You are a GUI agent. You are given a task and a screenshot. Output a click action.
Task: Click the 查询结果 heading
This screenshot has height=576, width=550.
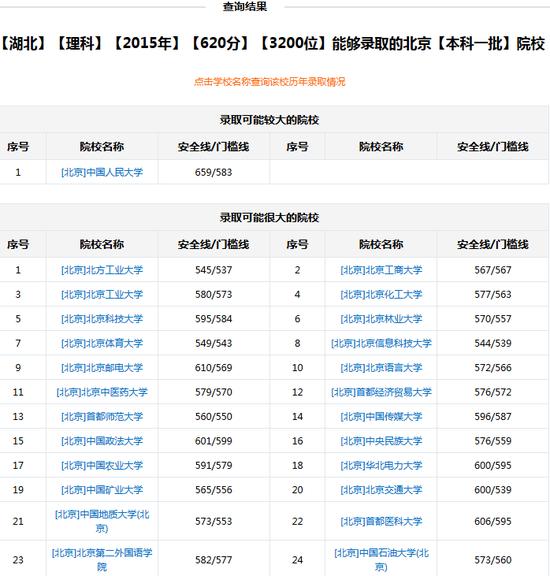(245, 6)
